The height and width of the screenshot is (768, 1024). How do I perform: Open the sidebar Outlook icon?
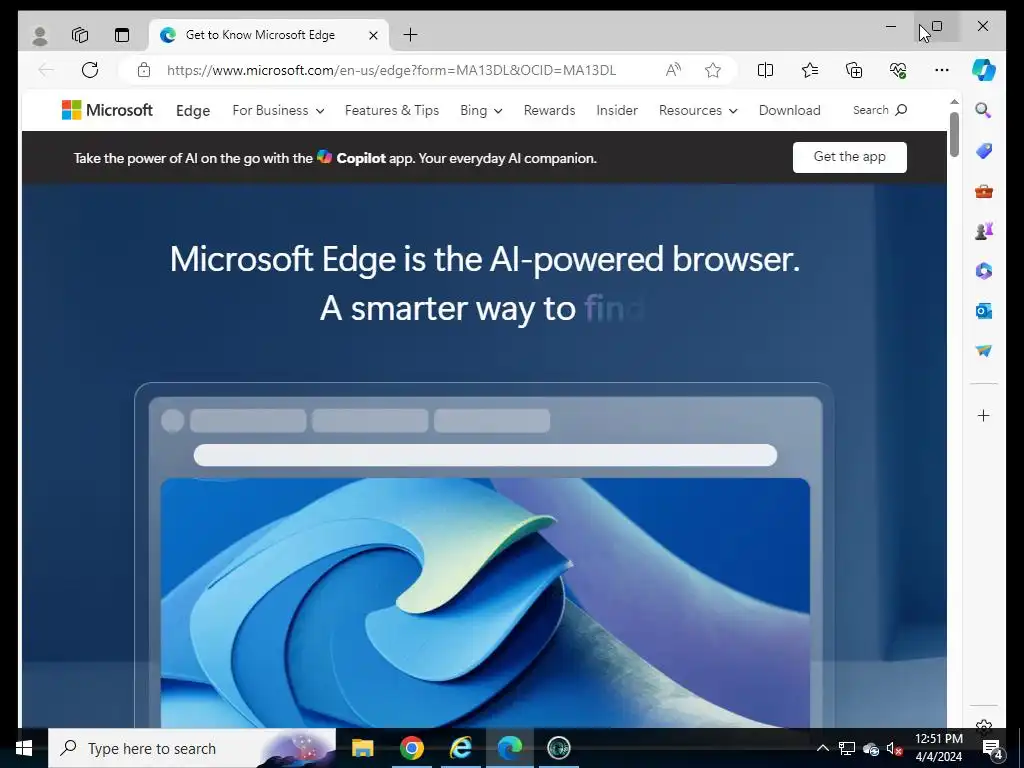(x=984, y=311)
